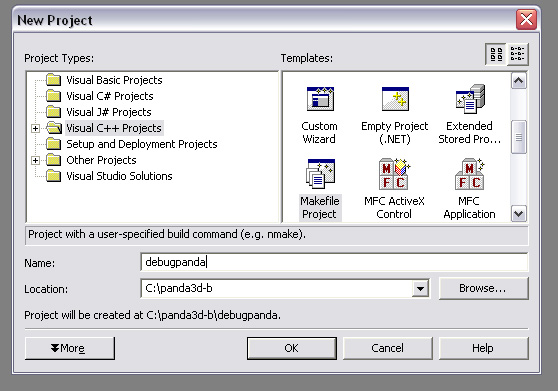Click the Visual C# Projects folder icon
This screenshot has height=391, width=558.
(x=54, y=96)
